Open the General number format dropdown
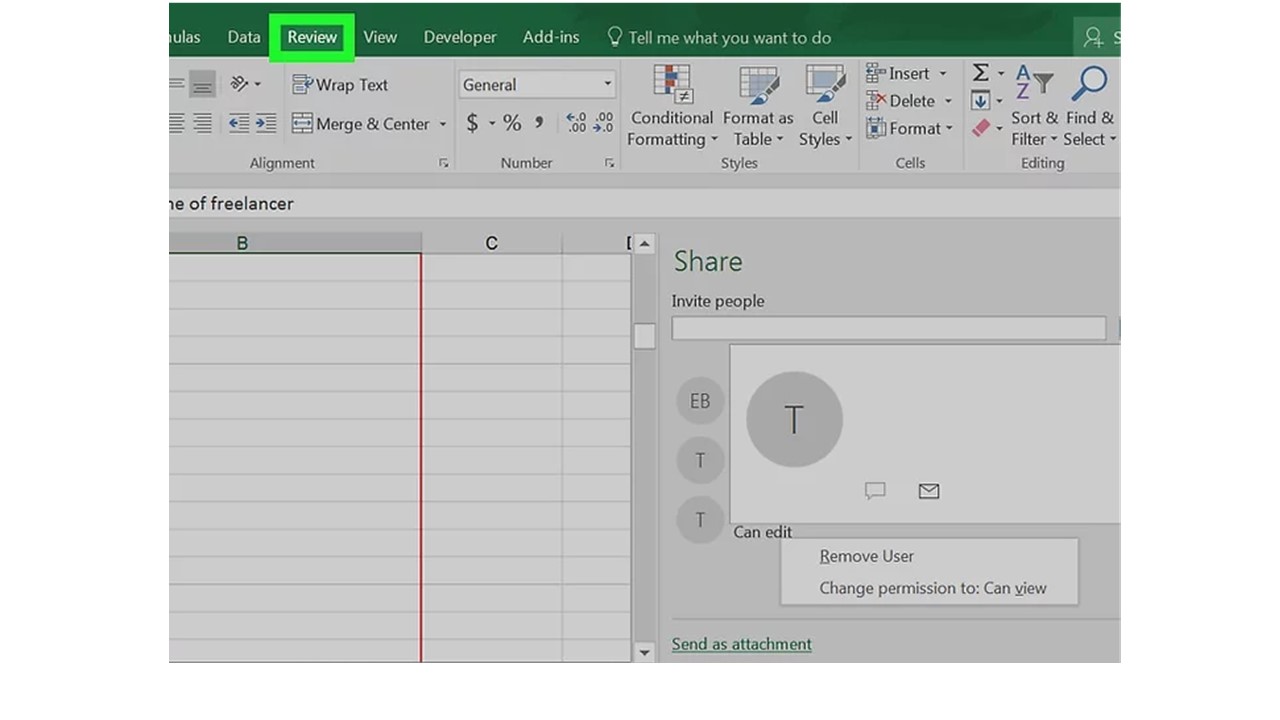Screen dimensions: 1280x720 pyautogui.click(x=606, y=84)
